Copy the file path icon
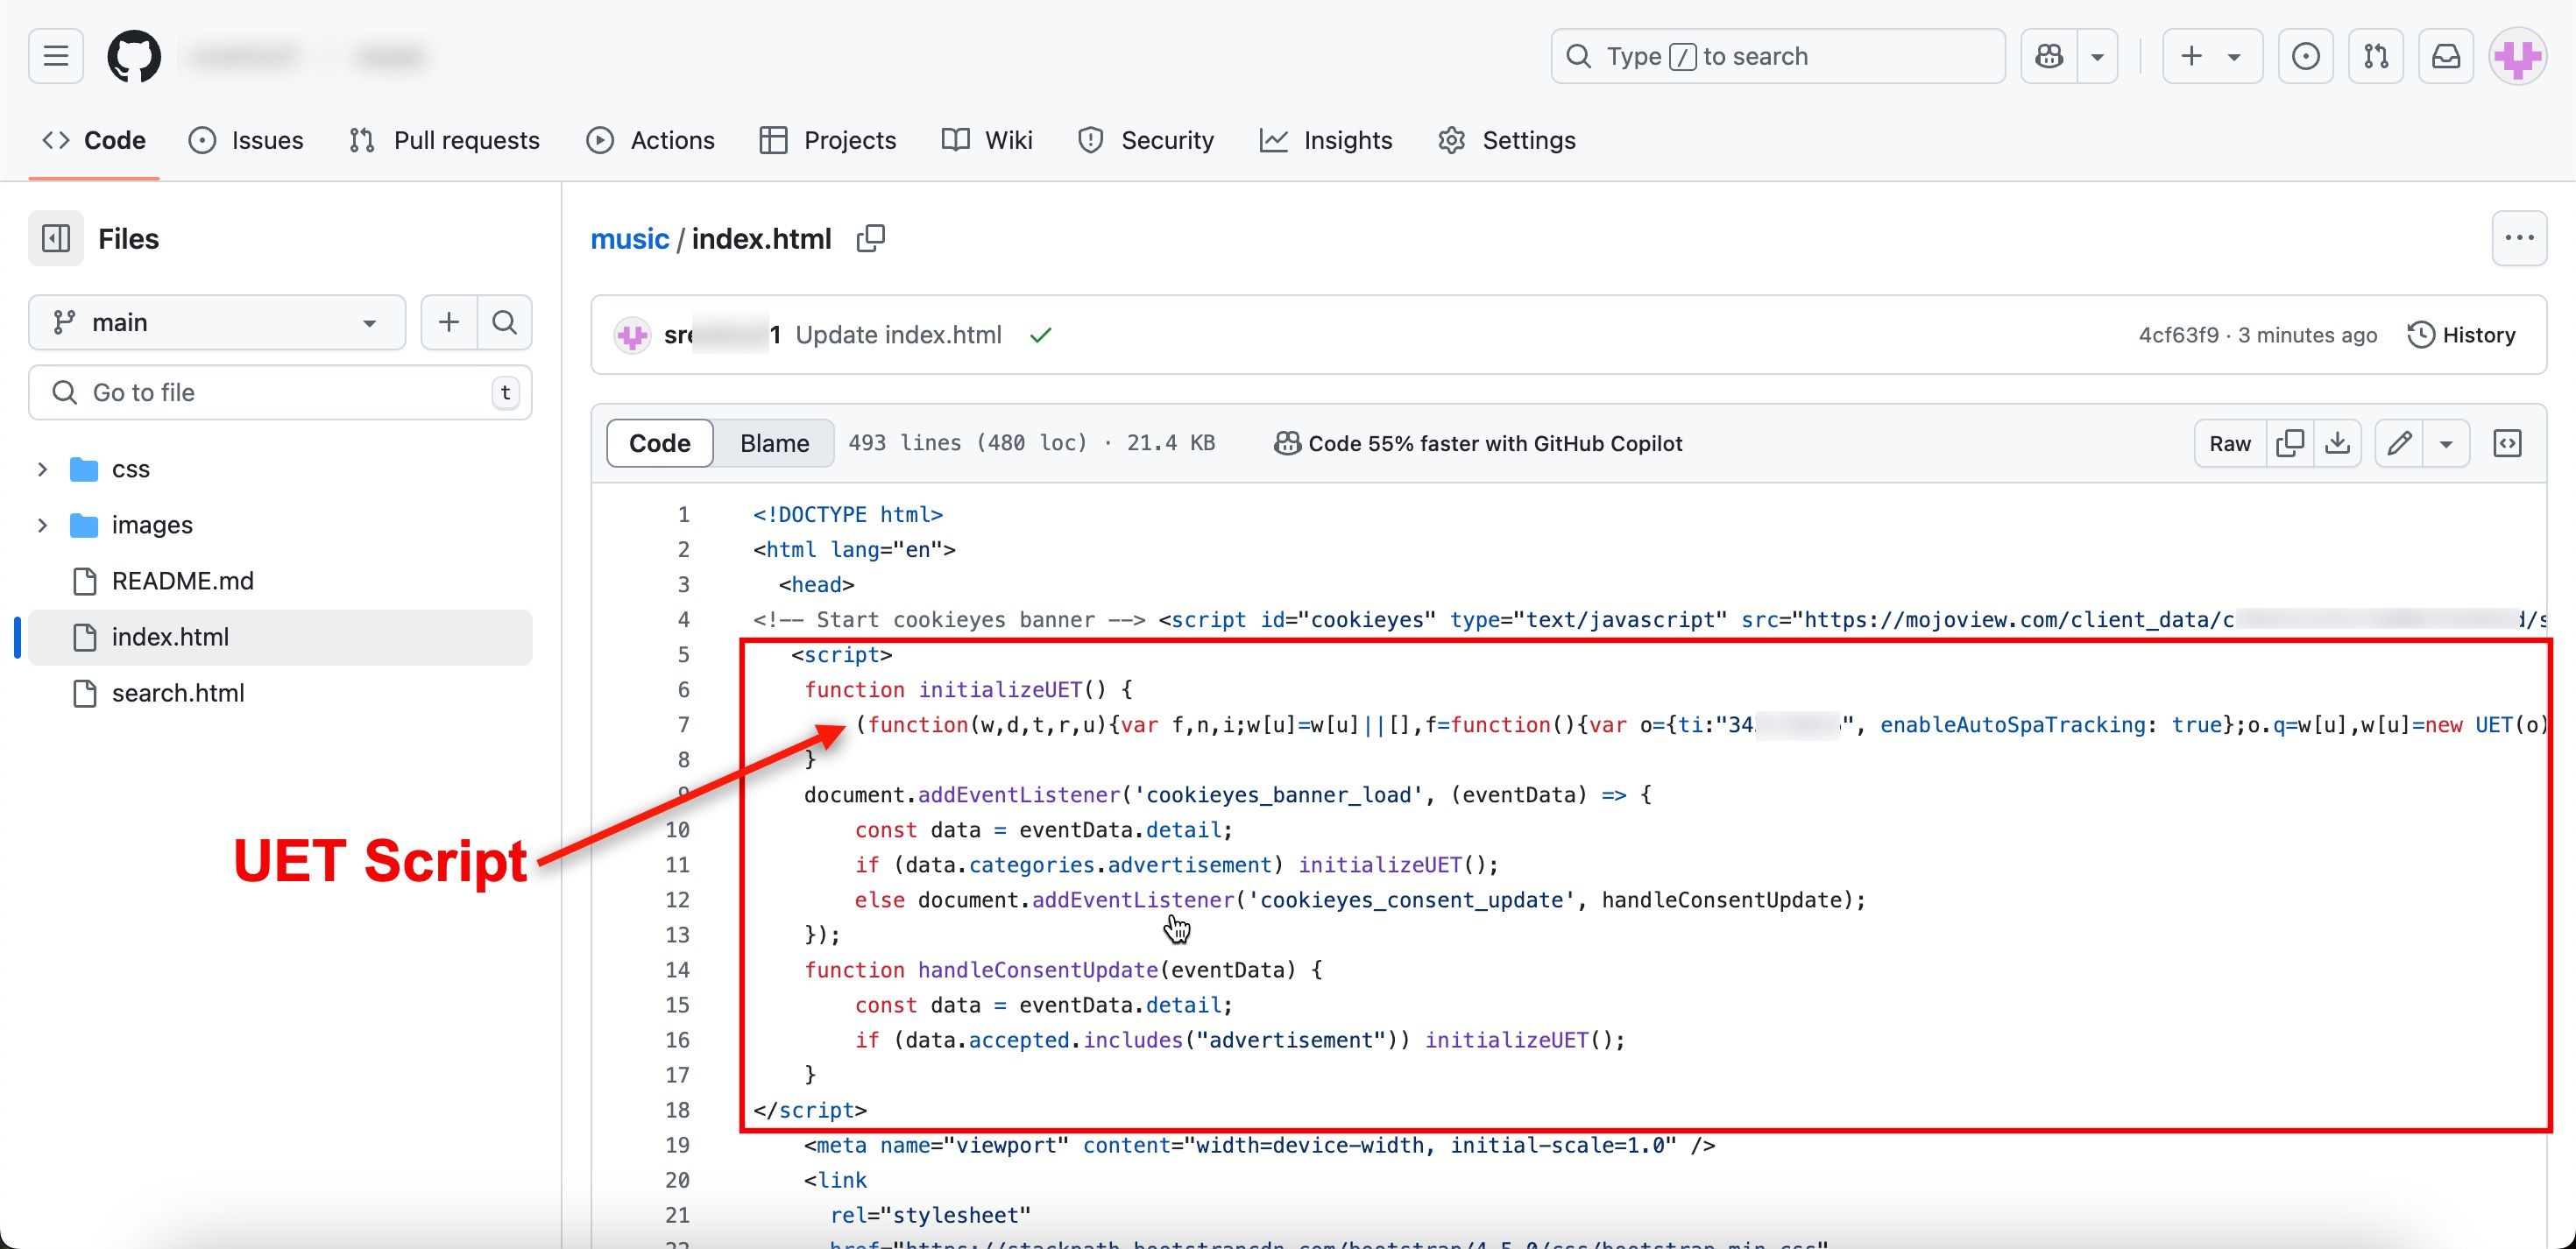This screenshot has height=1249, width=2576. click(870, 239)
